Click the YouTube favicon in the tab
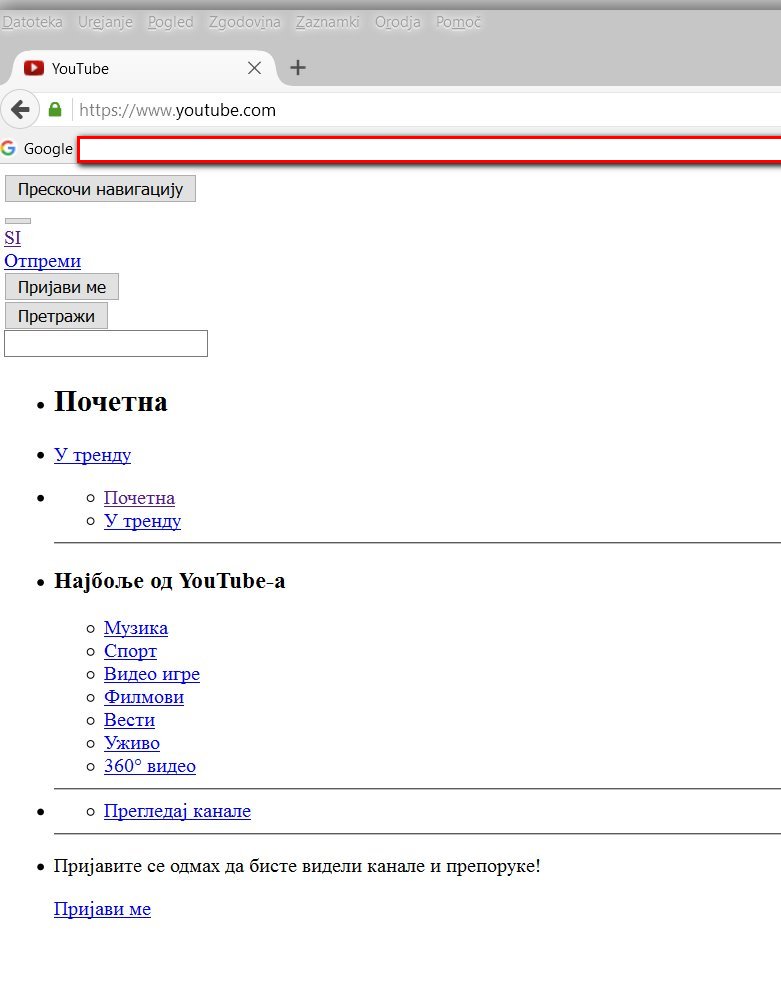Viewport: 781px width, 1003px height. pos(33,68)
